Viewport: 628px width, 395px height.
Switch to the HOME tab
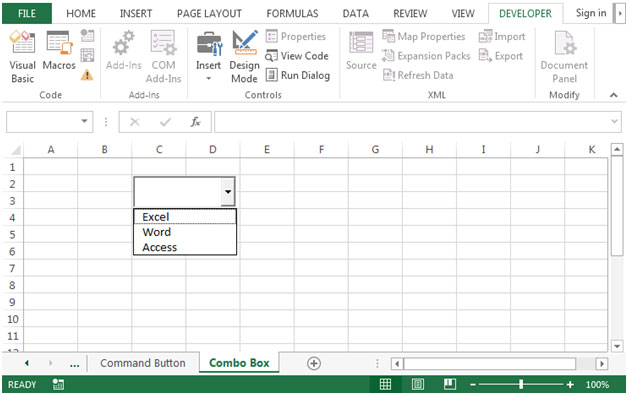tap(81, 14)
